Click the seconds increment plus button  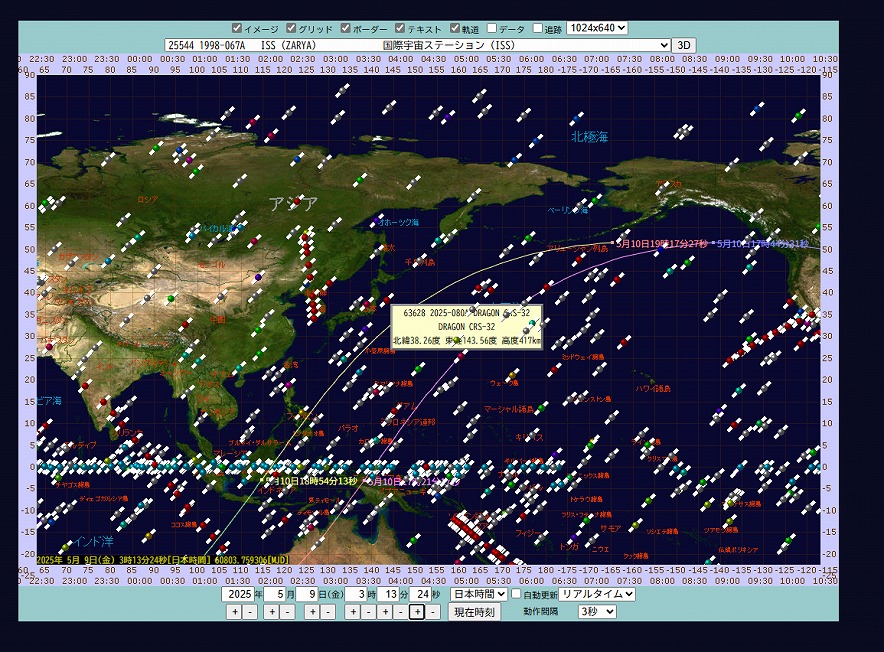point(417,611)
